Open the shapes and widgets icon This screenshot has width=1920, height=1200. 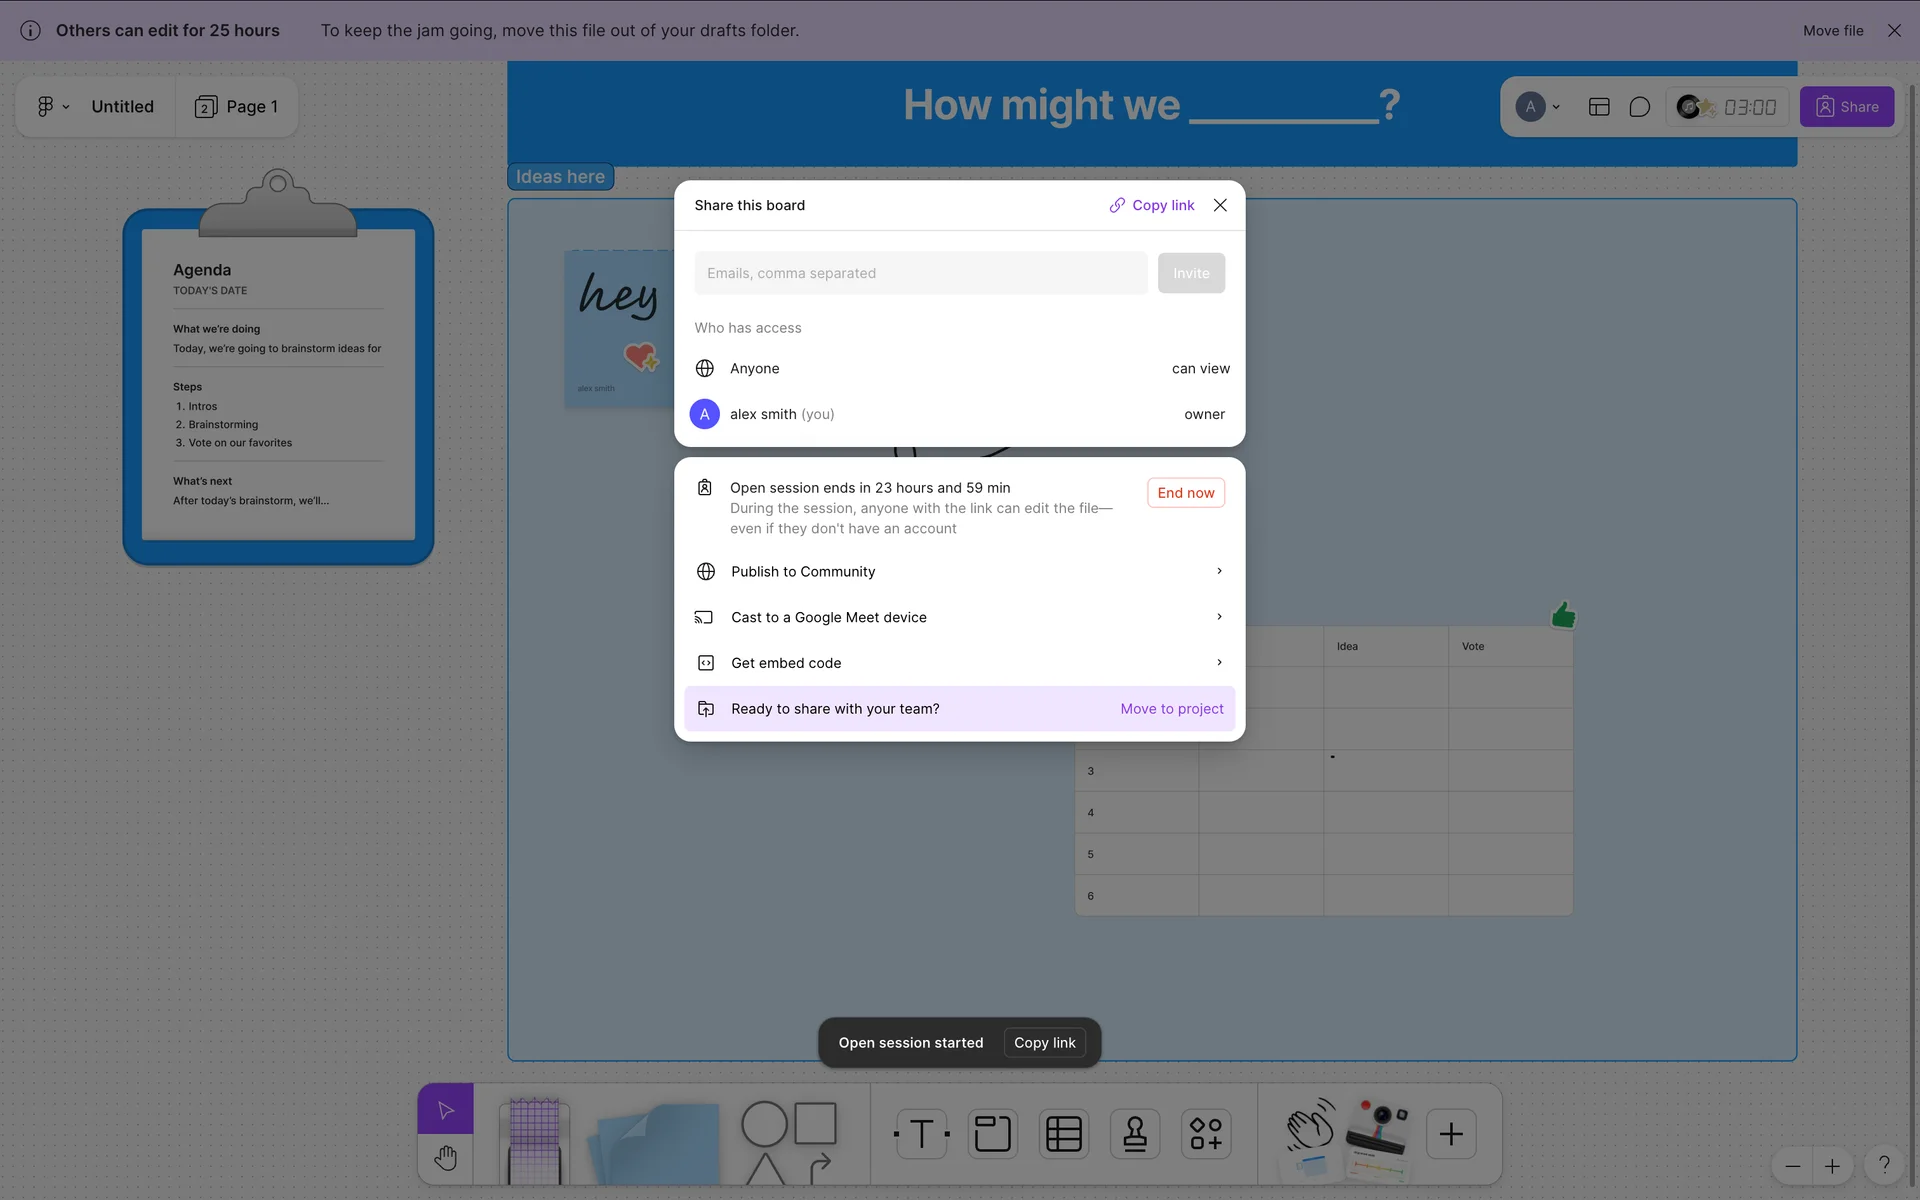tap(1205, 1134)
